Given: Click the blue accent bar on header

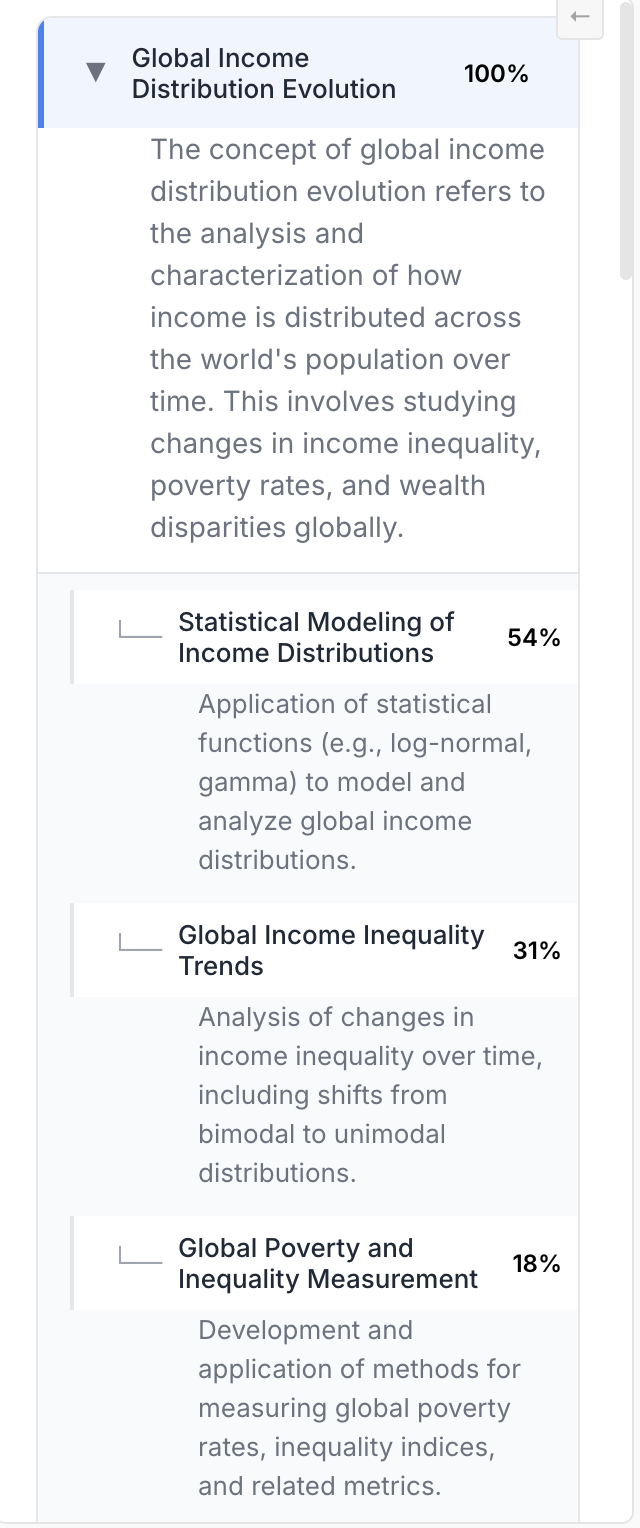Looking at the screenshot, I should tap(41, 73).
